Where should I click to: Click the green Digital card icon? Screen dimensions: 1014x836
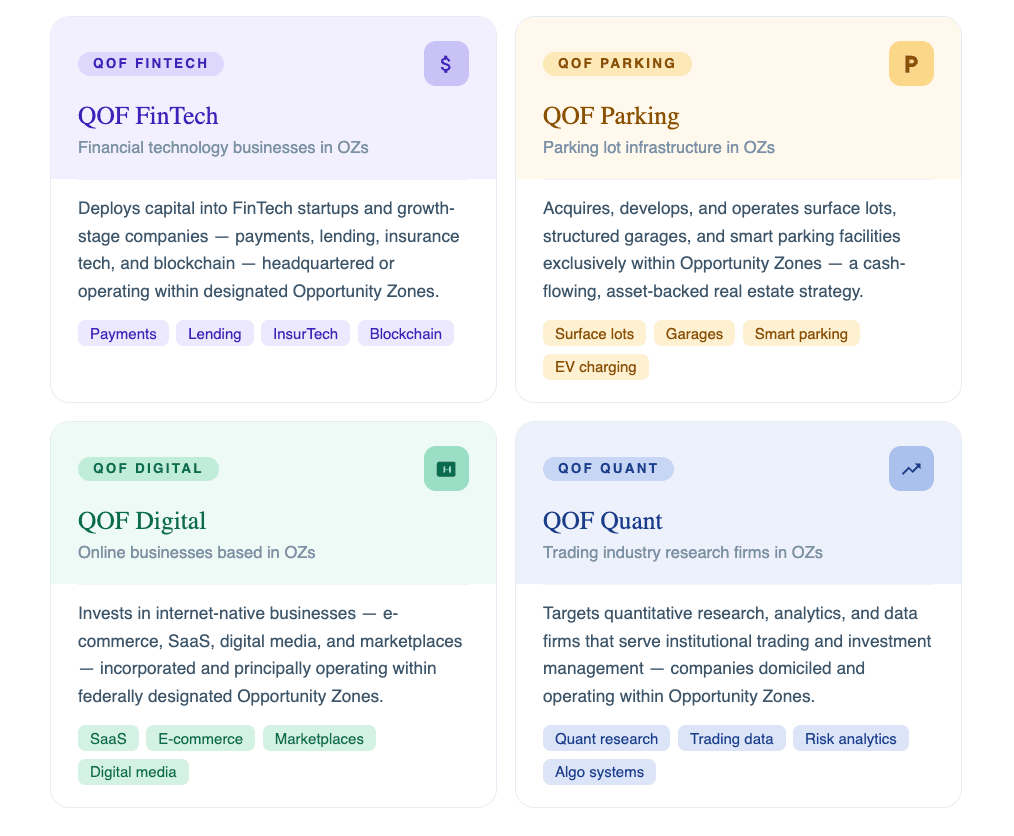tap(446, 469)
